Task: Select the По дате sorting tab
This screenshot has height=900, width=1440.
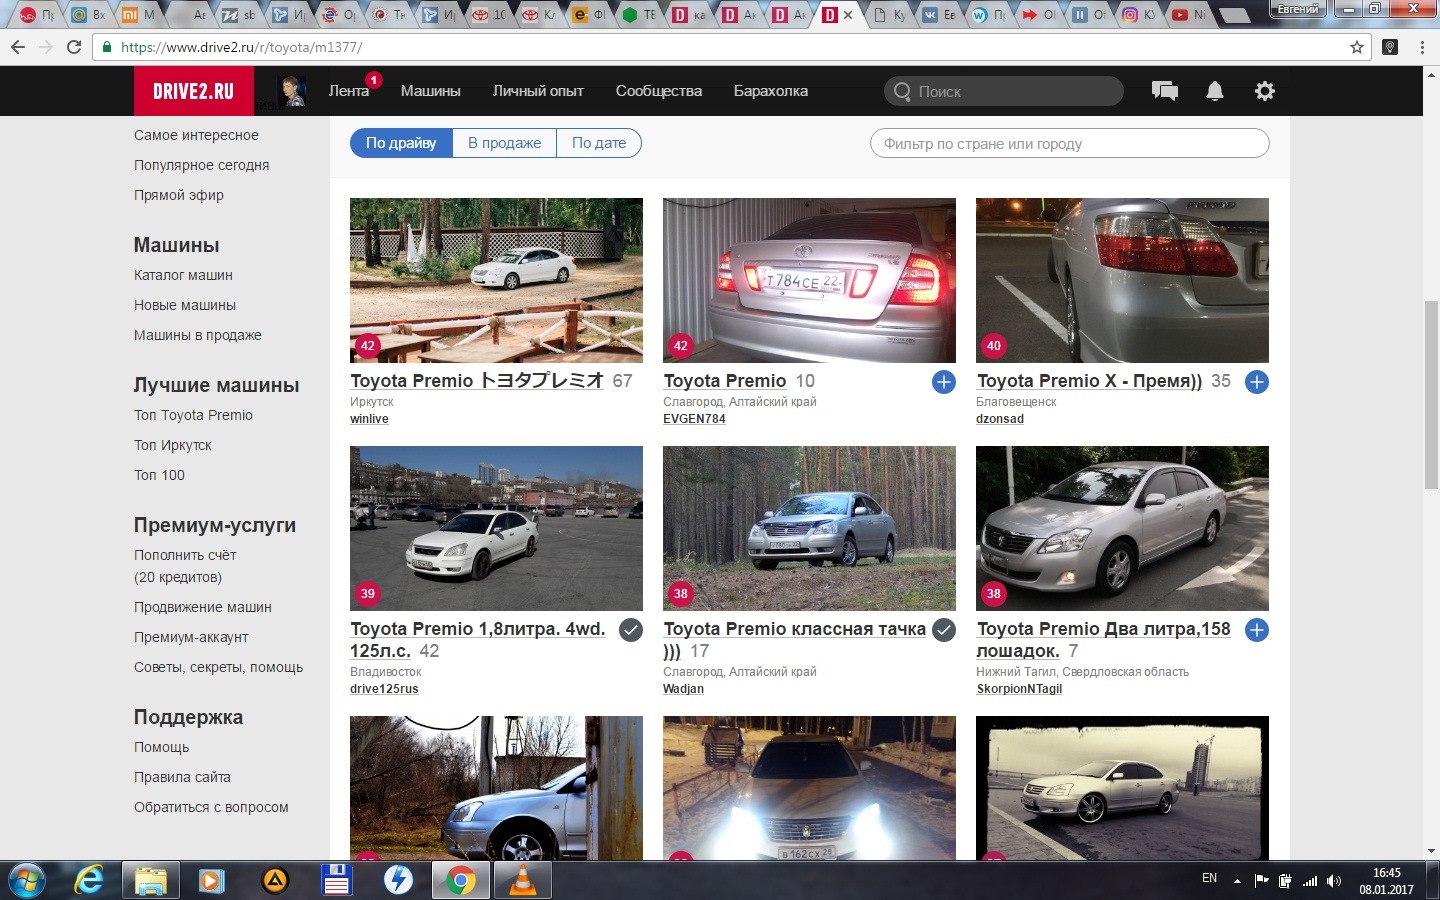Action: (x=599, y=143)
